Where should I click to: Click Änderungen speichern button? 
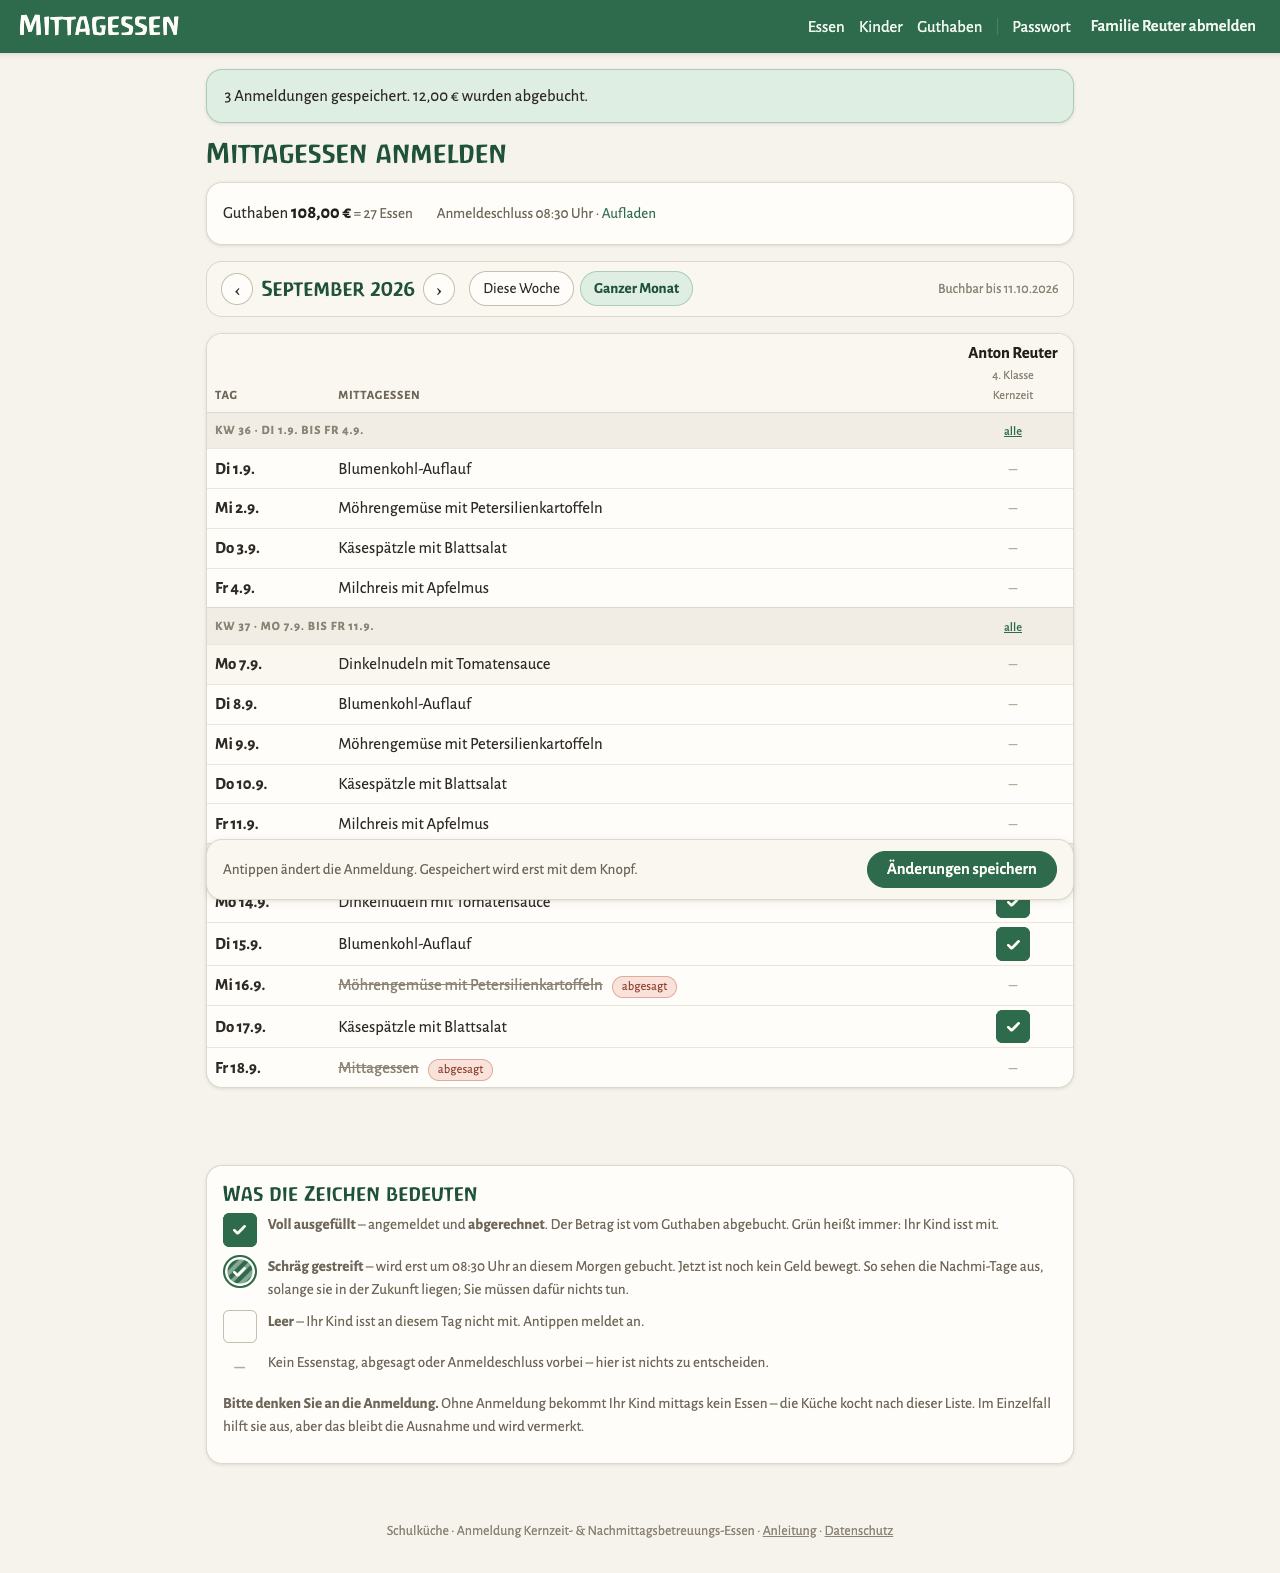962,870
